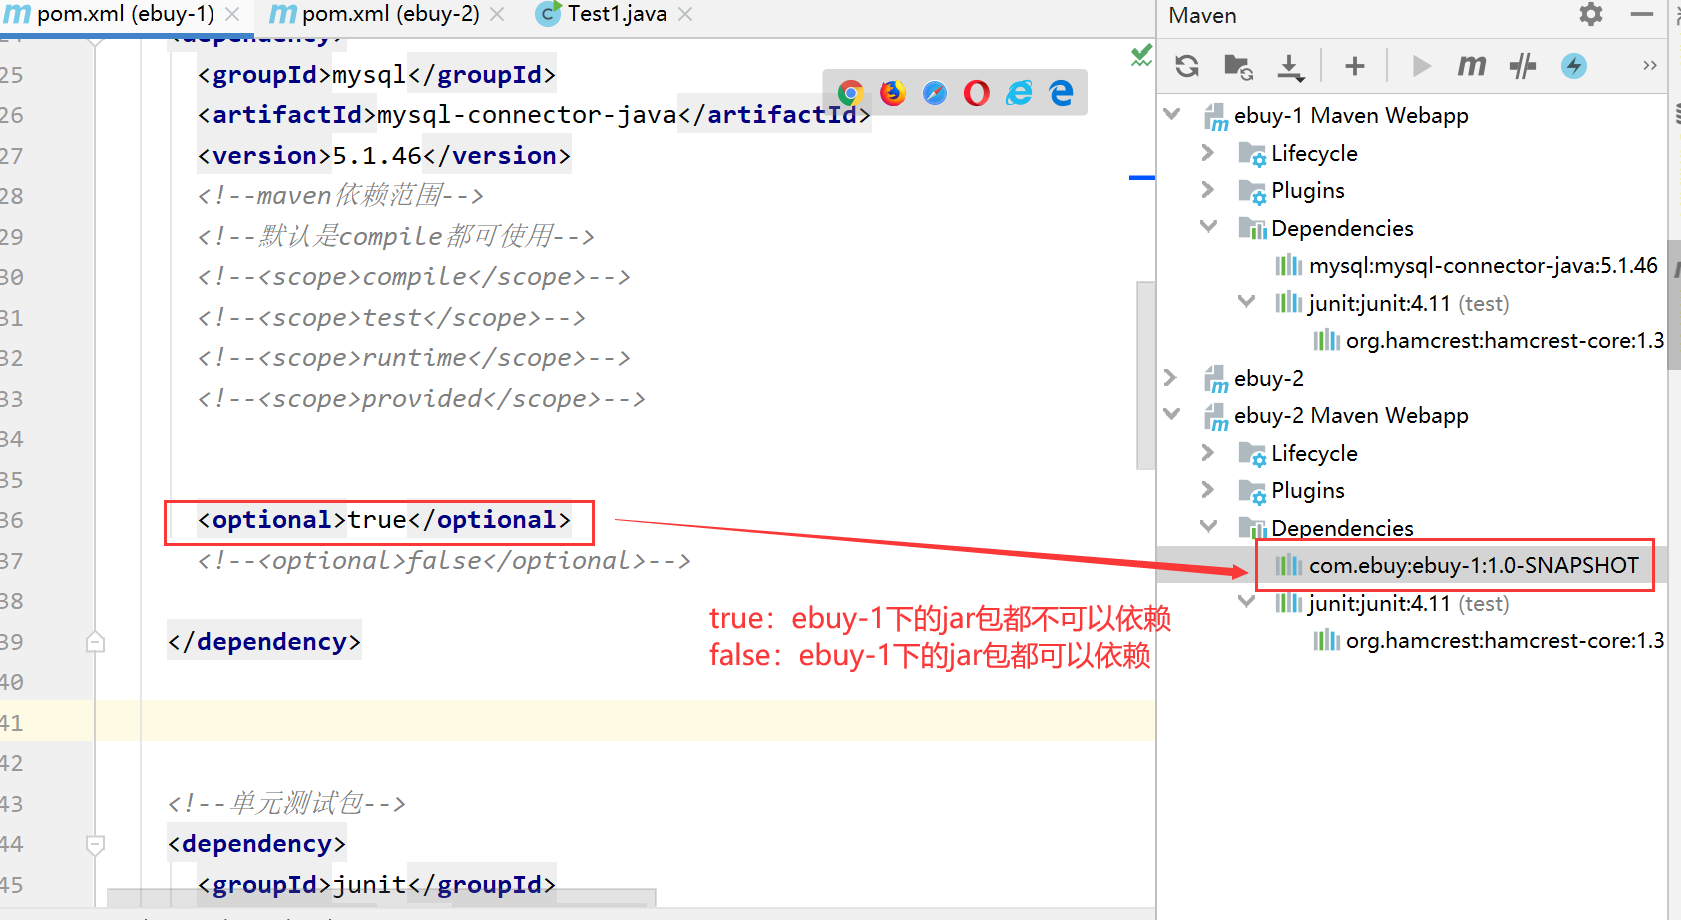Select mysql:mysql-connector-java:5.1.46 dependency

pyautogui.click(x=1483, y=265)
